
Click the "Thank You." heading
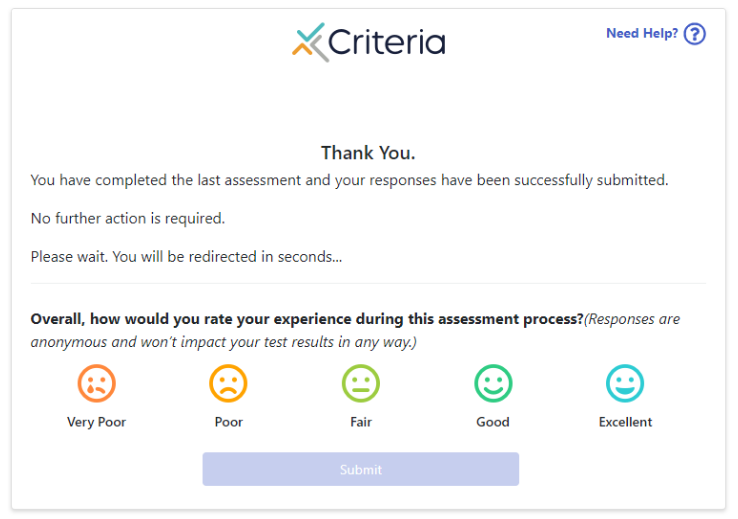click(368, 153)
